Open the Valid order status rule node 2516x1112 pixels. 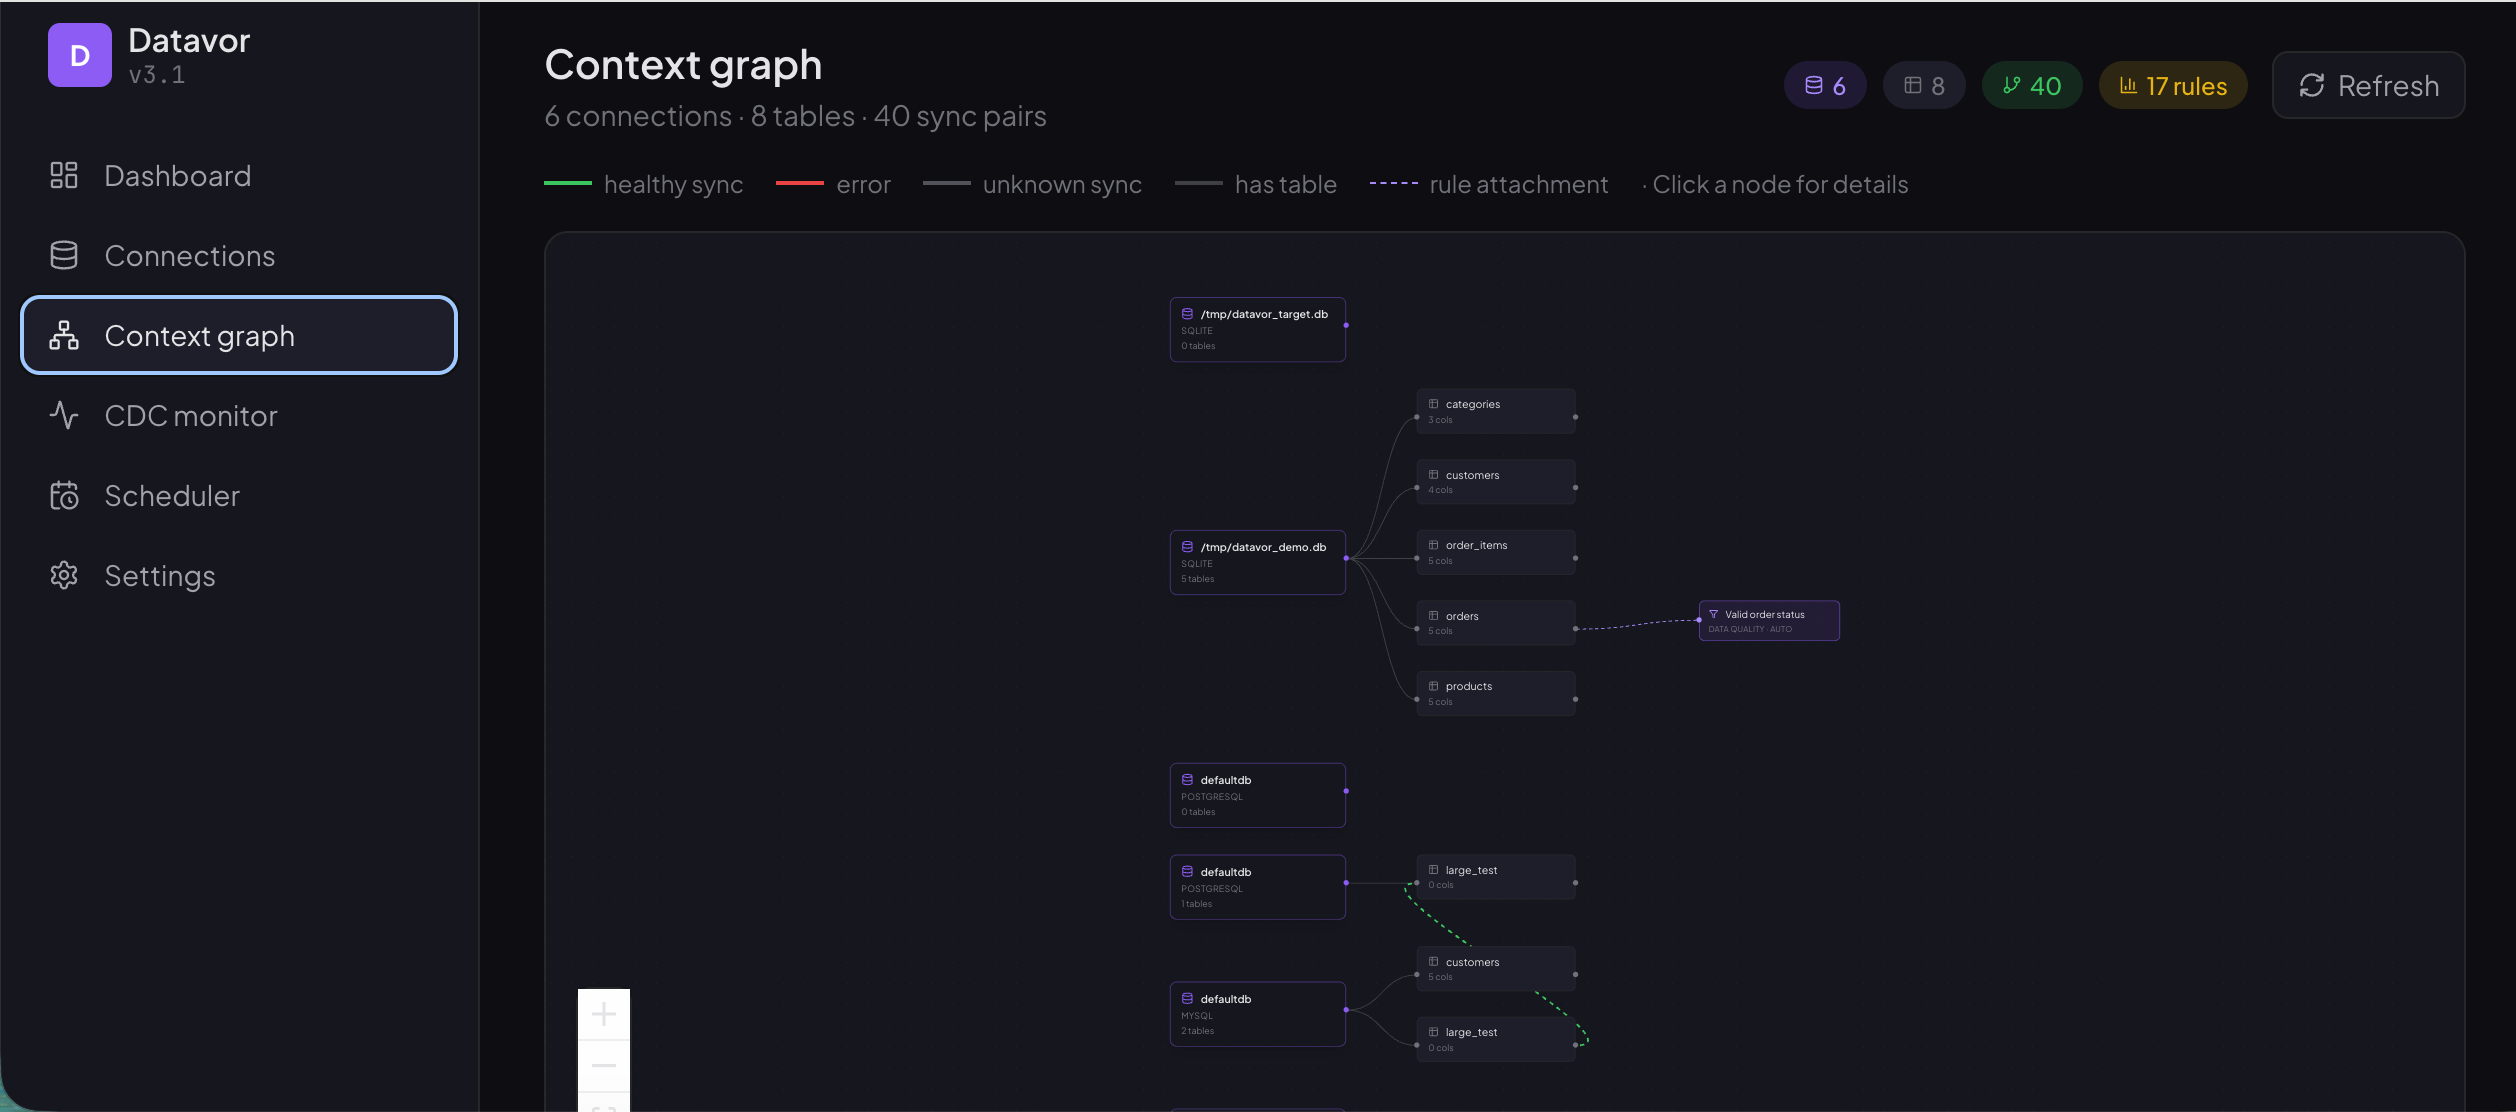pos(1769,621)
